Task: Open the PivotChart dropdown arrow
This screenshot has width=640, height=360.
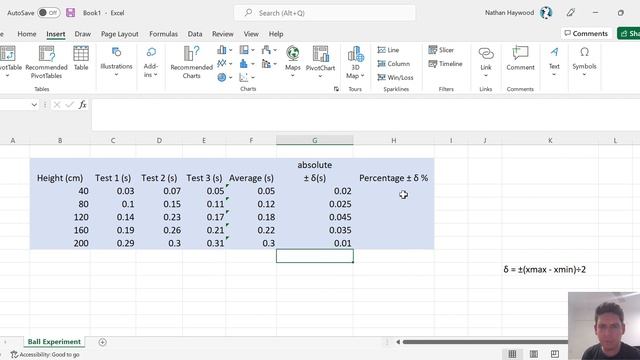Action: 320,76
